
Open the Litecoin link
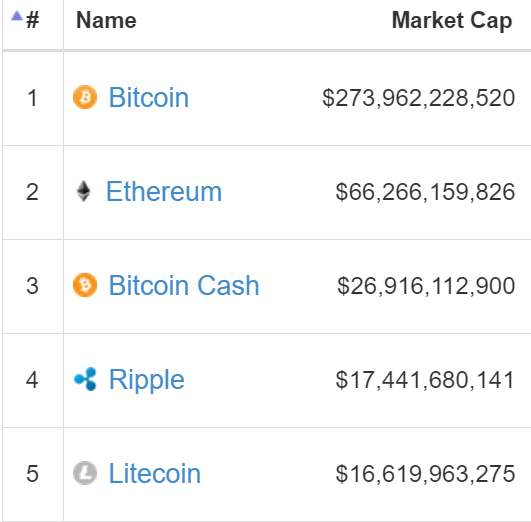155,474
